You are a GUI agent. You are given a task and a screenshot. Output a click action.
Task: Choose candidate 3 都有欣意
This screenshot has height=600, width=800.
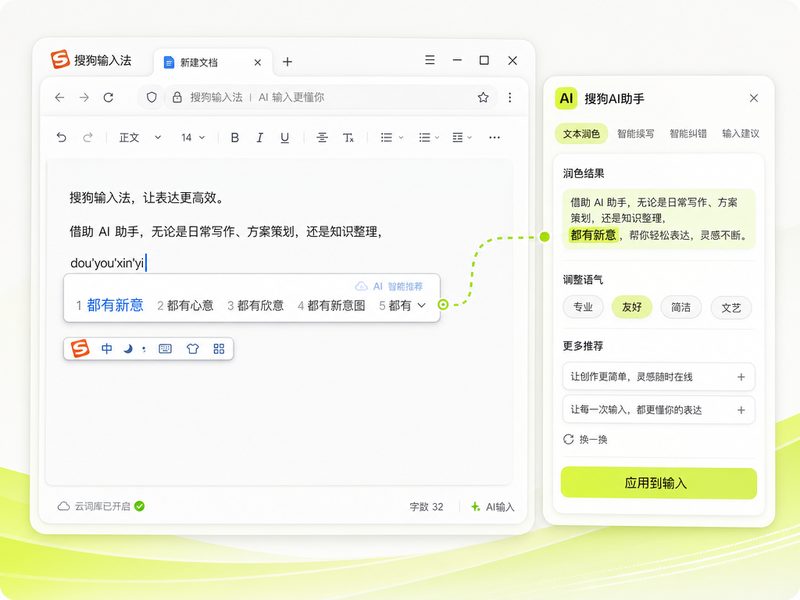(x=255, y=306)
